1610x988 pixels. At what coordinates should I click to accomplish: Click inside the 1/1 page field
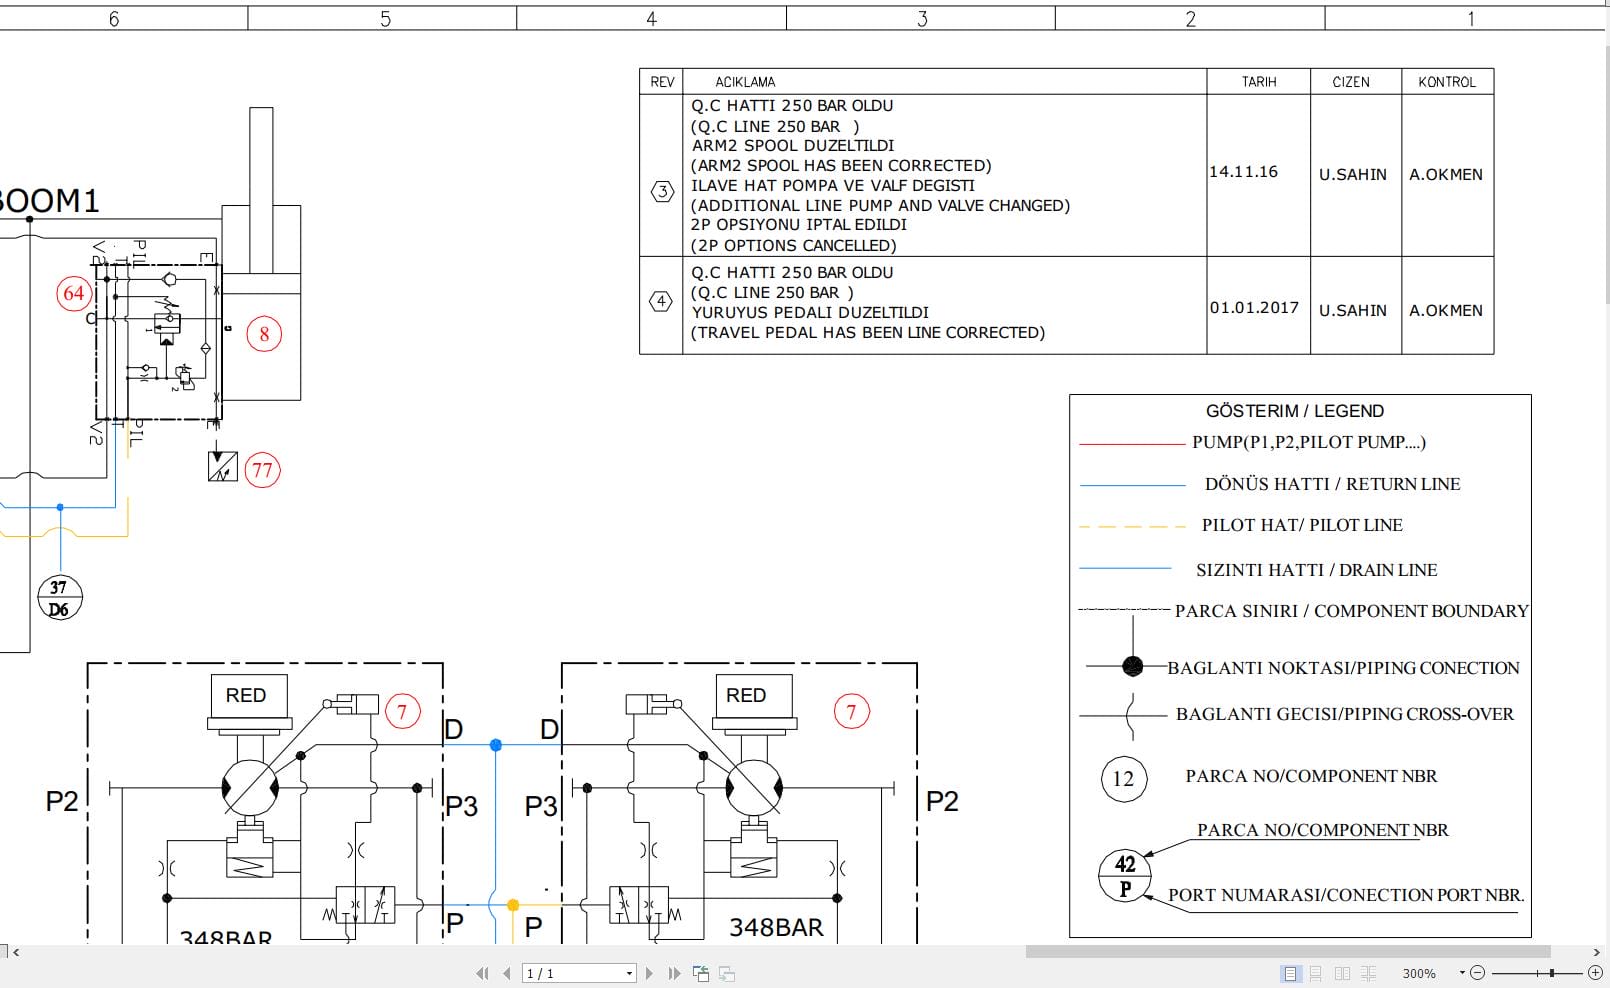560,973
